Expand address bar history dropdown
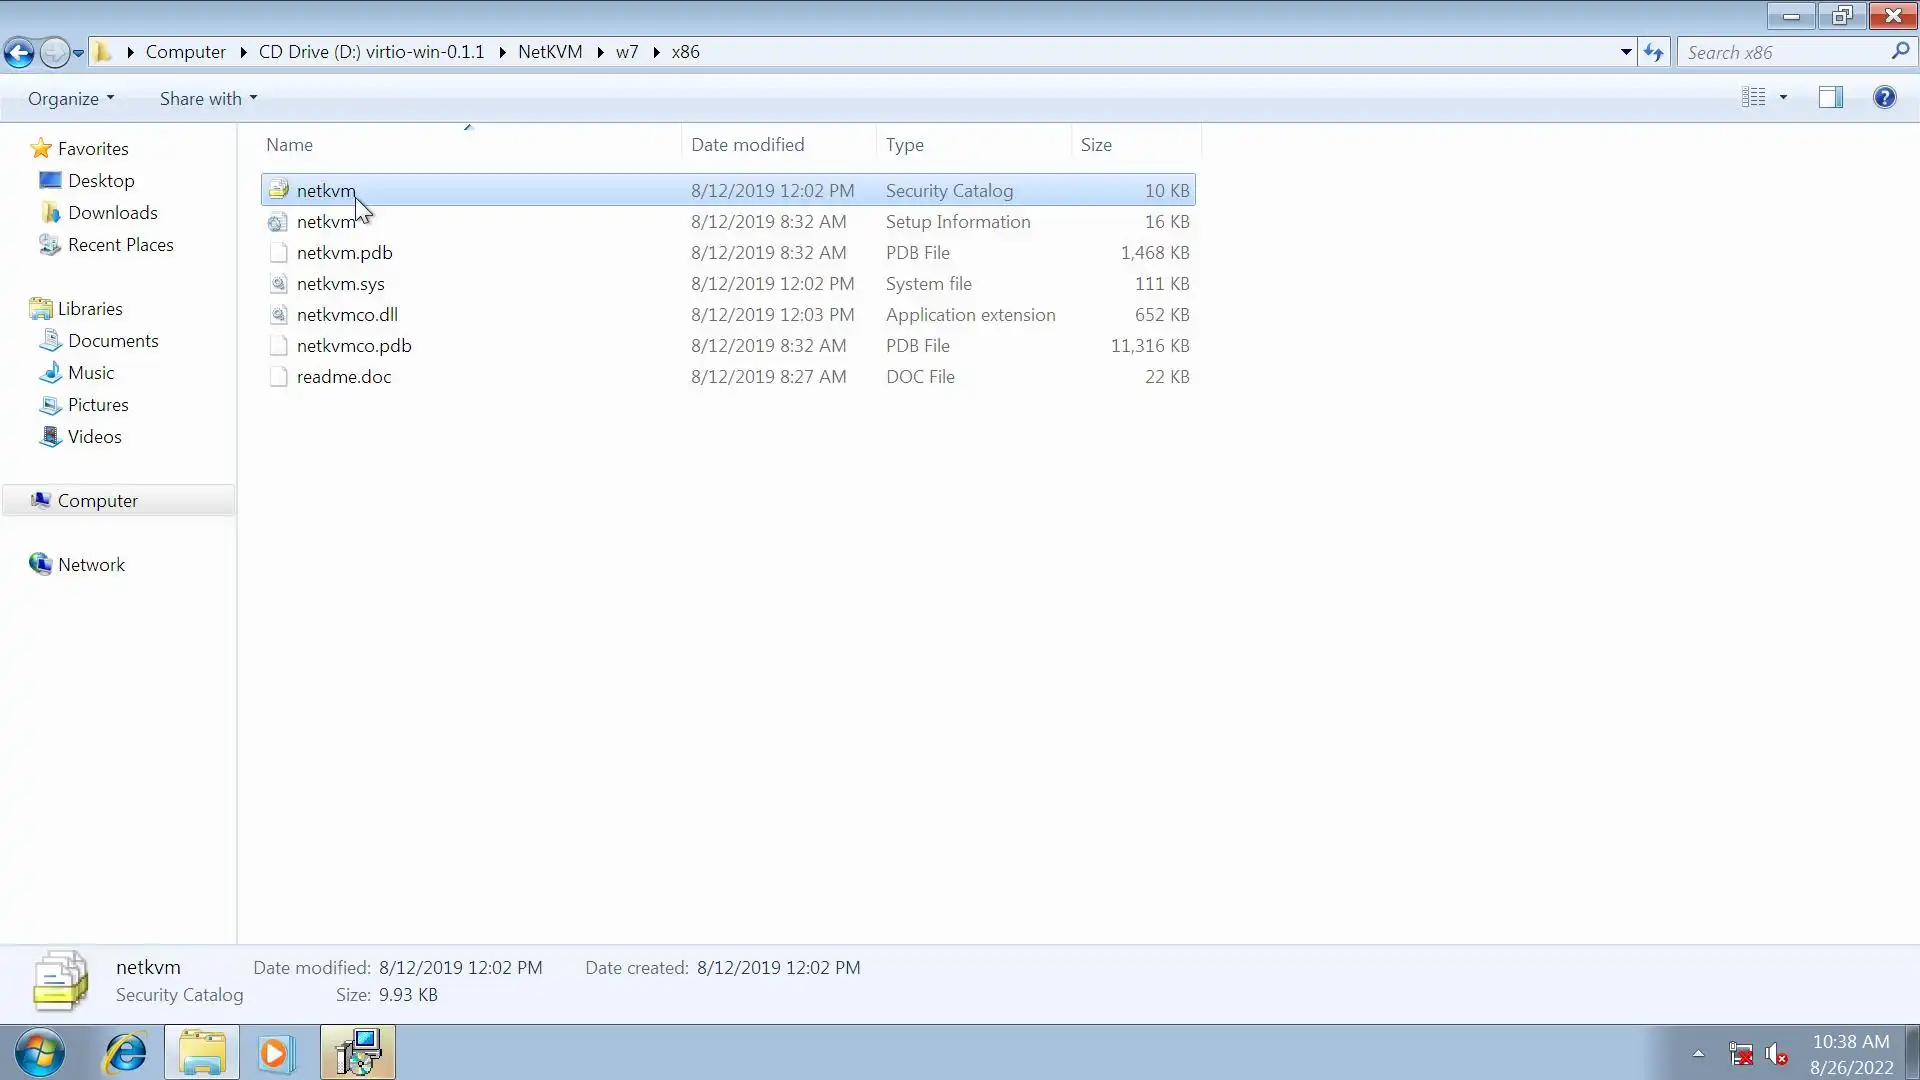Image resolution: width=1920 pixels, height=1080 pixels. (1626, 52)
